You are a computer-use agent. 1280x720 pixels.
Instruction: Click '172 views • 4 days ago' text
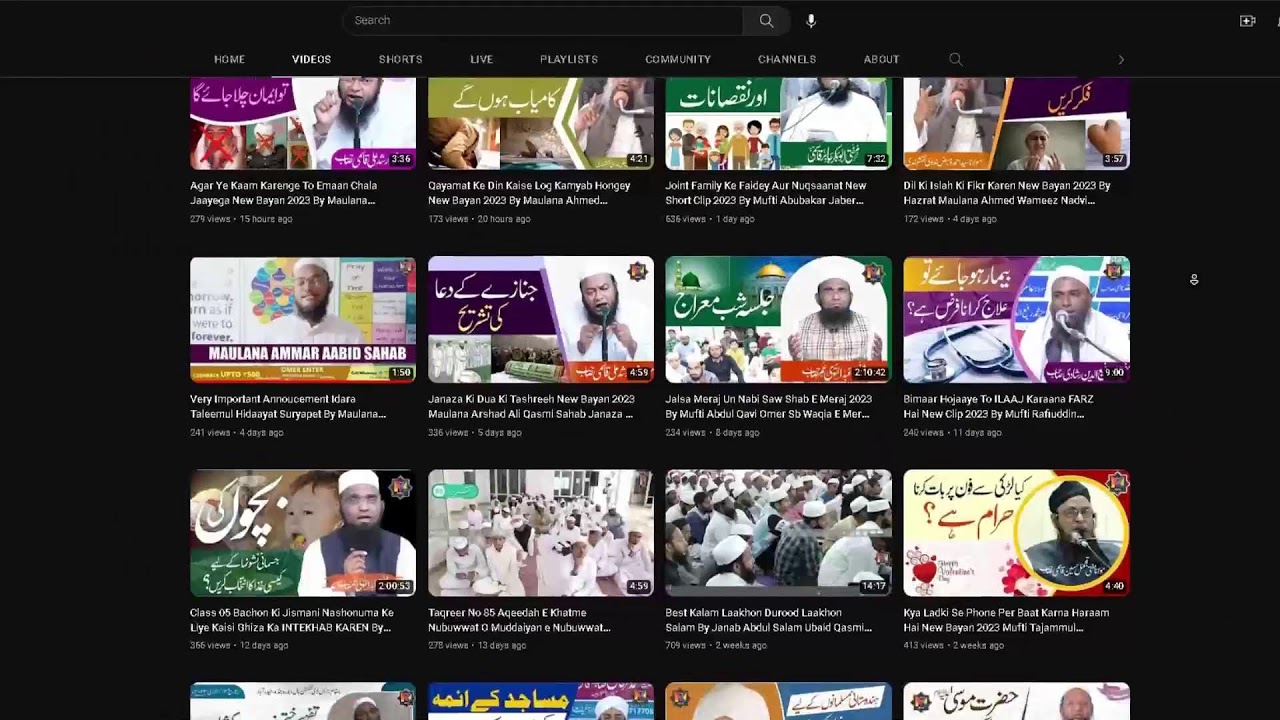pos(950,219)
